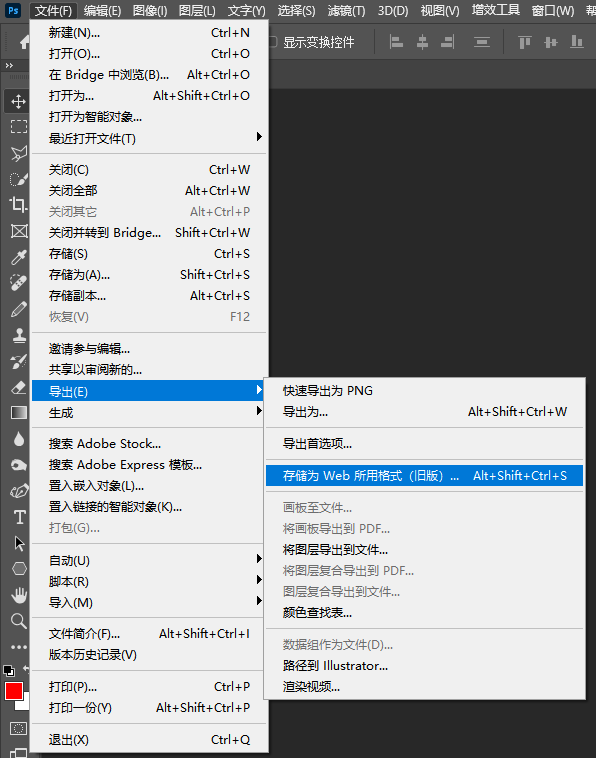The width and height of the screenshot is (596, 758).
Task: Choose 文件简介(F)...
Action: click(x=148, y=633)
